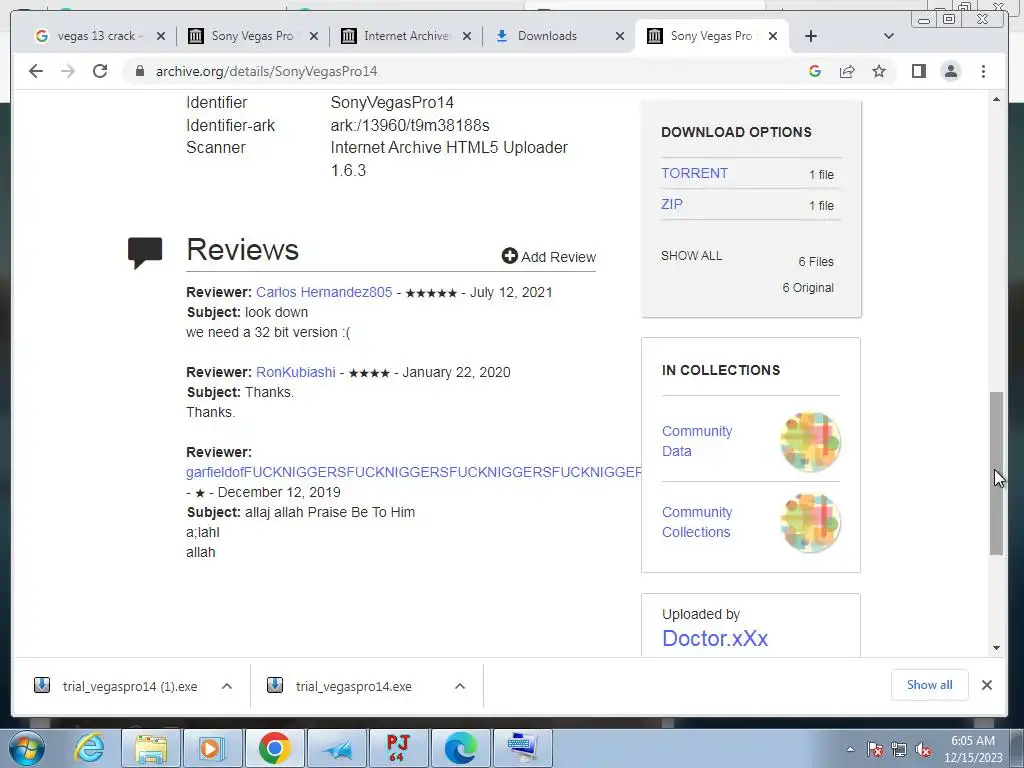Click the Identifier value SonyVegasPro14
Screen dimensions: 1024x768
[x=392, y=103]
